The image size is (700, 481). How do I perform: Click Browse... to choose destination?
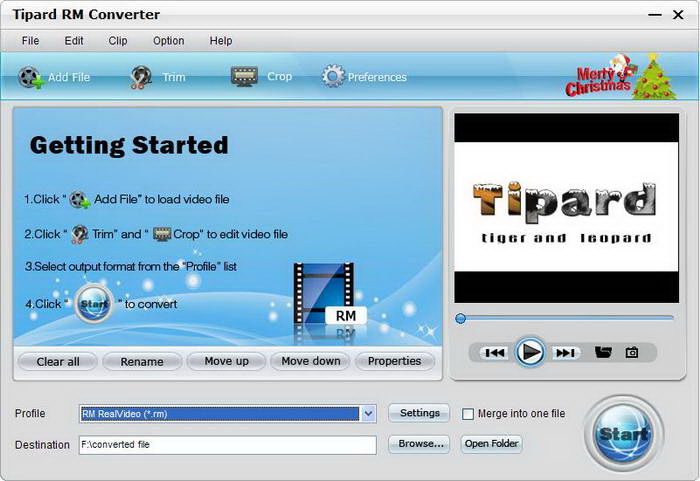tap(419, 444)
